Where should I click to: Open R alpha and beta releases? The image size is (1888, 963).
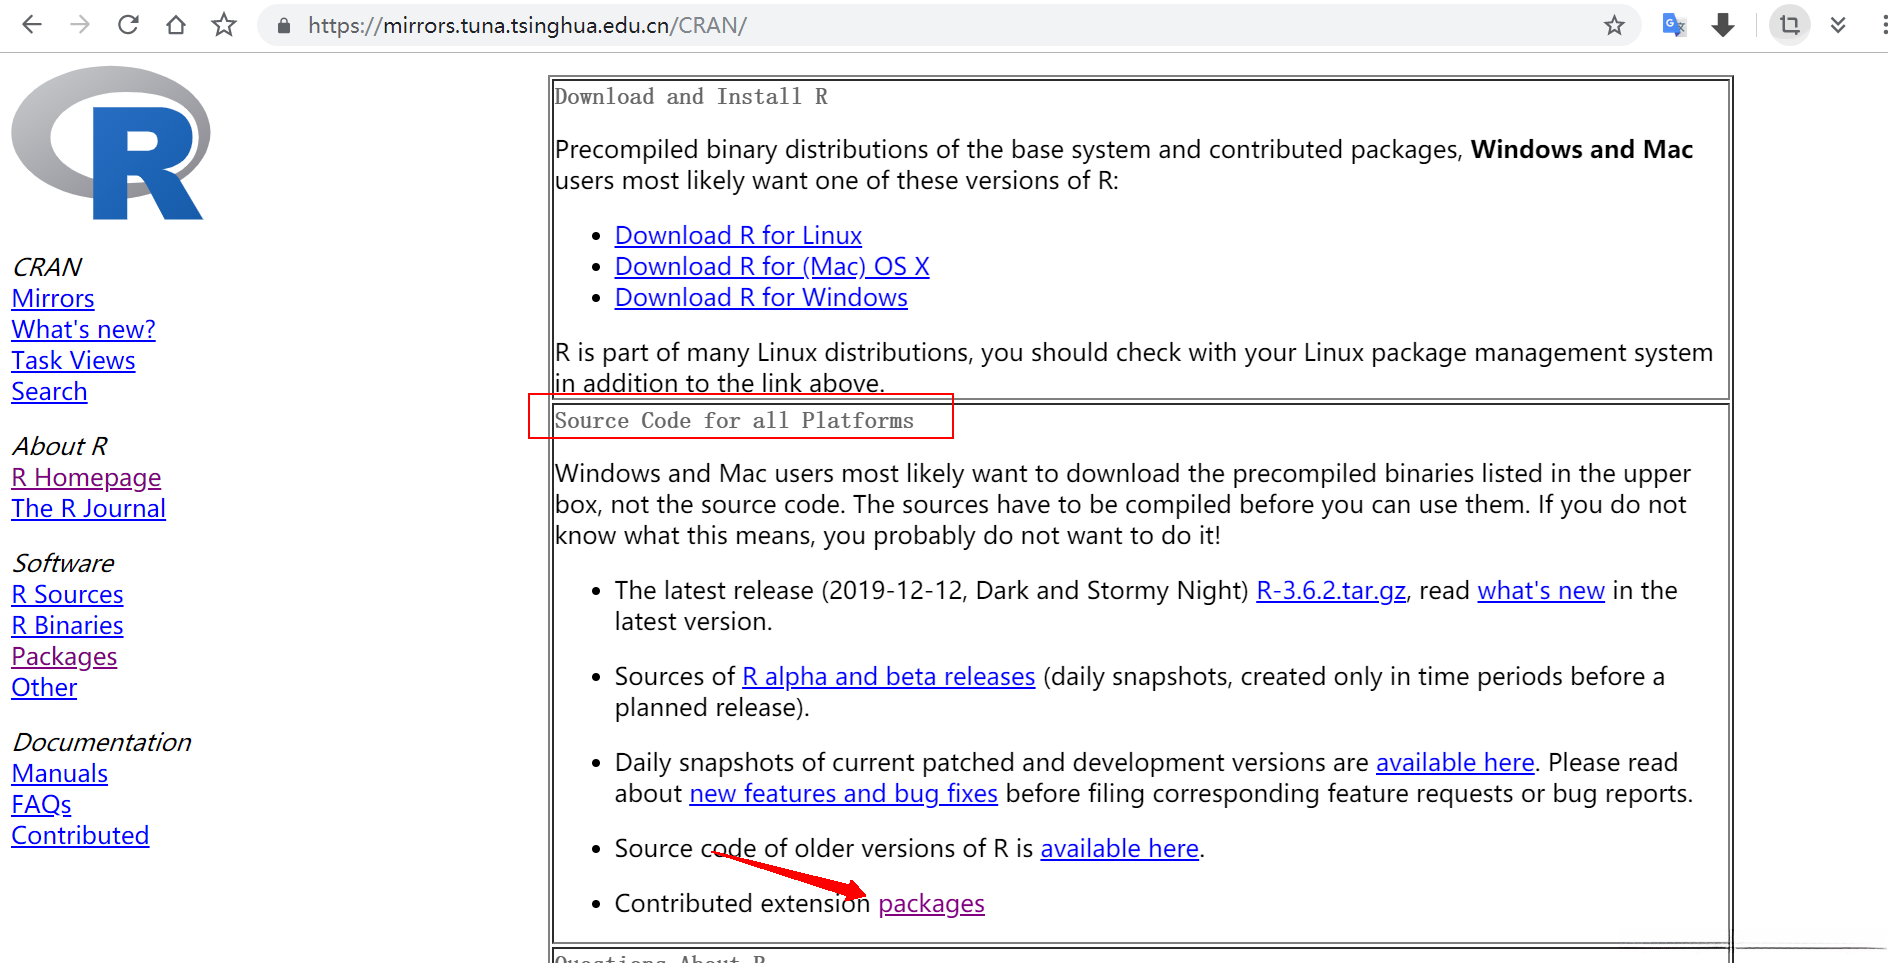[888, 676]
